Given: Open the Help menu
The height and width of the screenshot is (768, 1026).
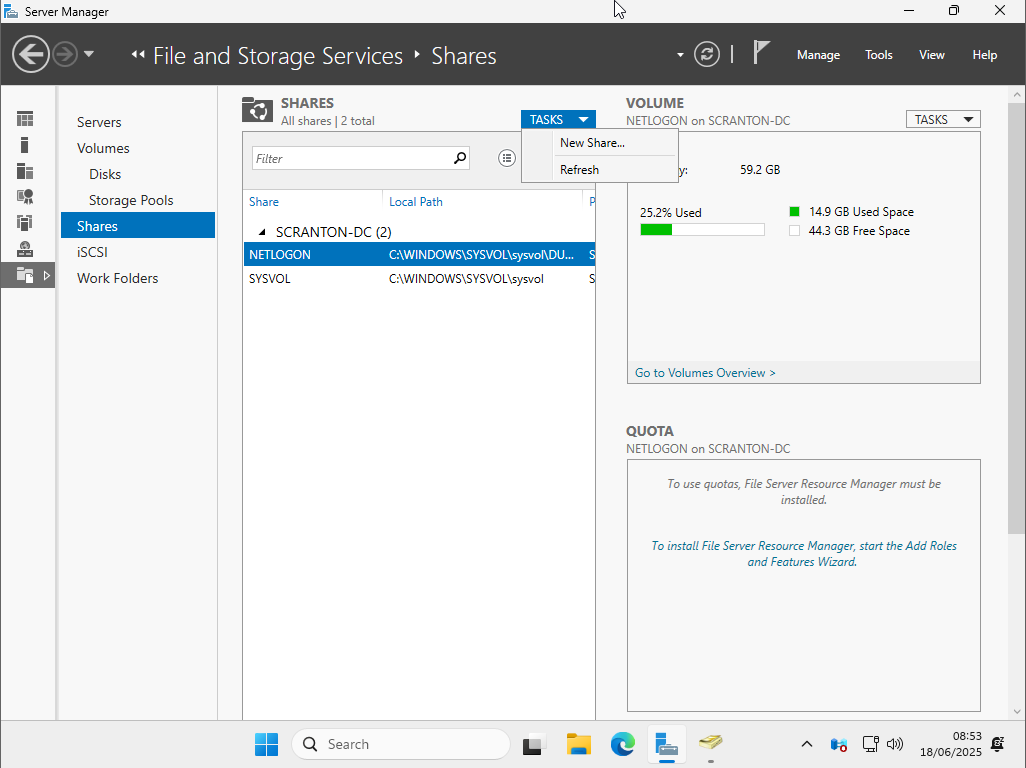Looking at the screenshot, I should coord(984,55).
